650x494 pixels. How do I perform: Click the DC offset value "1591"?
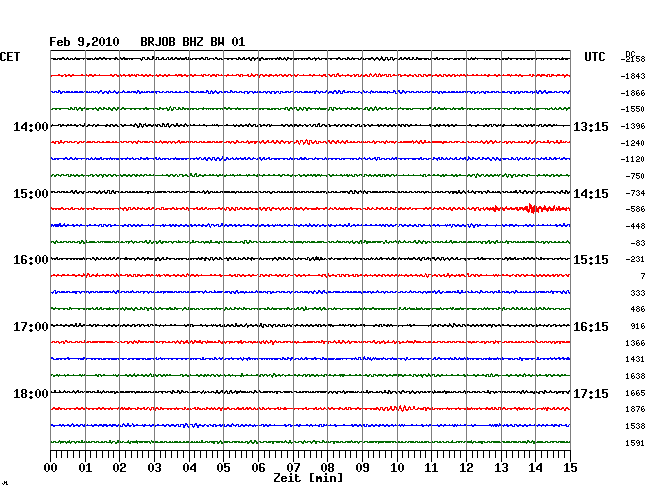coord(635,443)
